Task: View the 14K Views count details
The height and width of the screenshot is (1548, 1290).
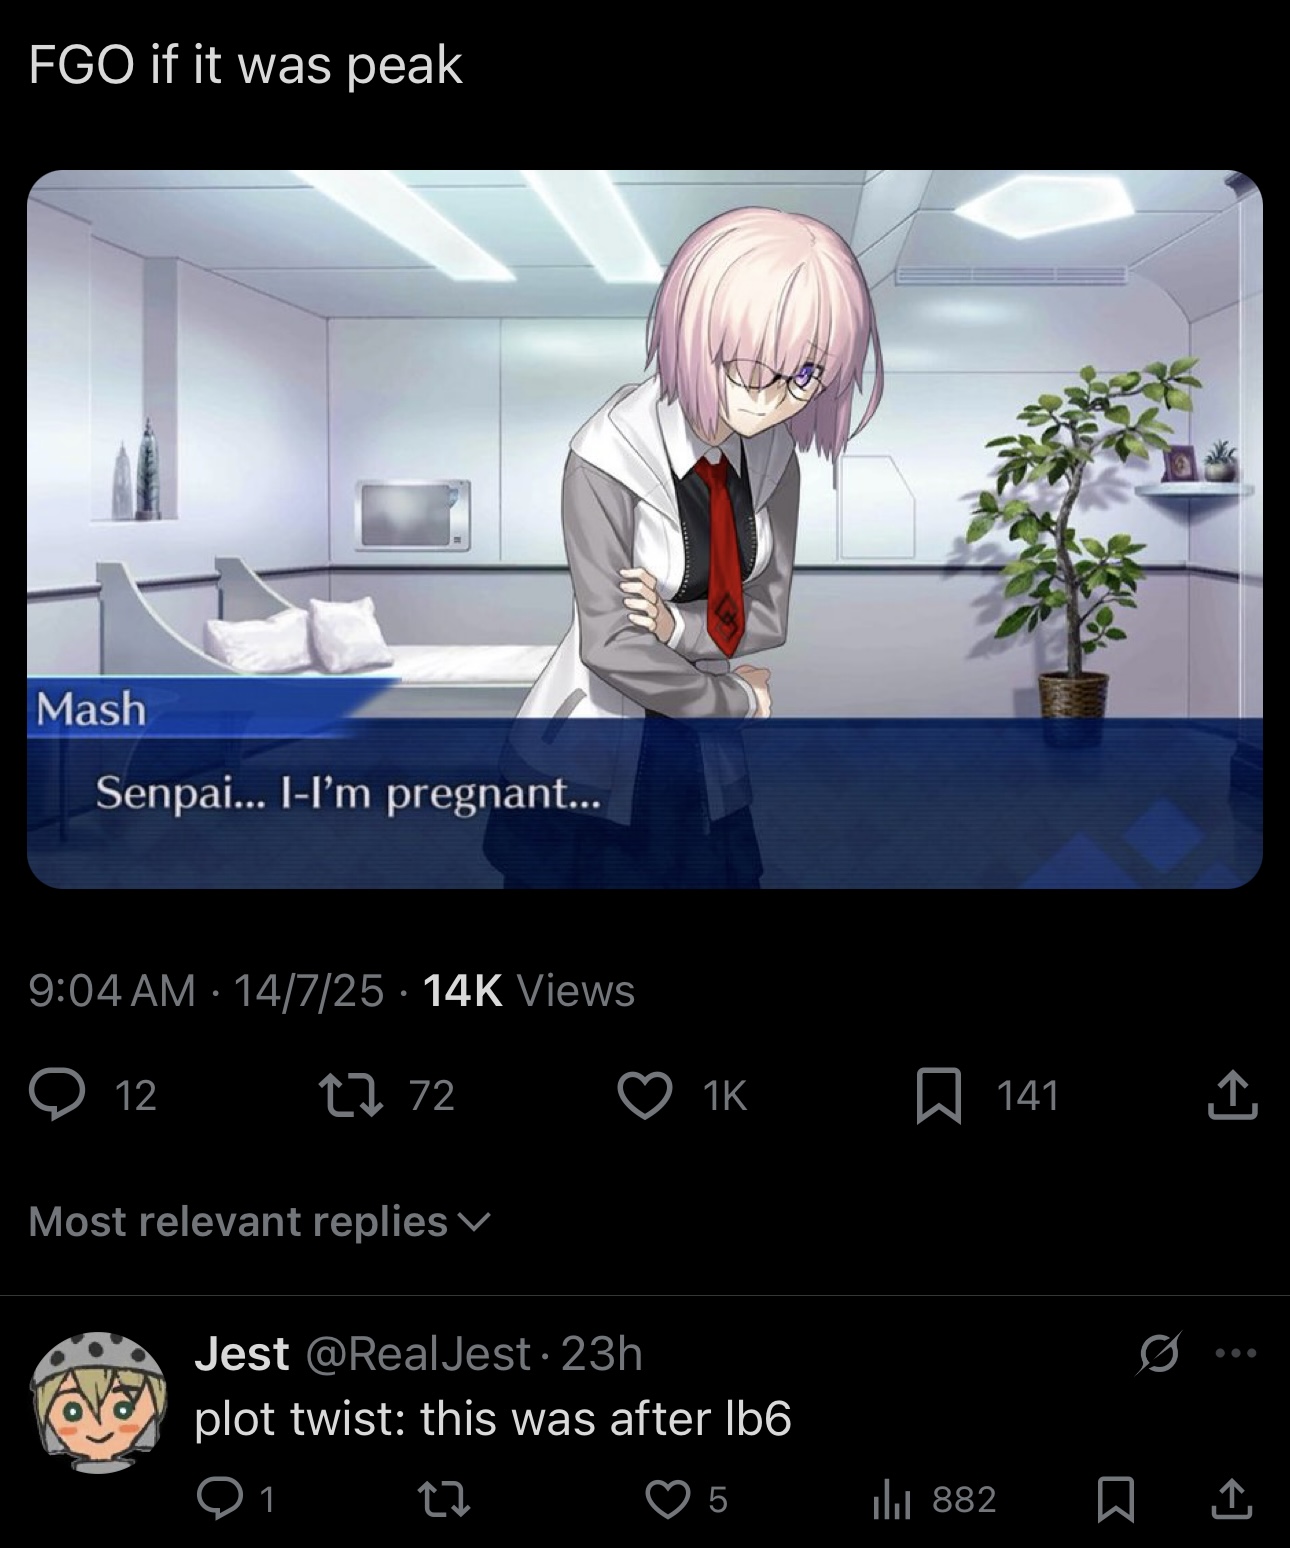Action: [529, 991]
